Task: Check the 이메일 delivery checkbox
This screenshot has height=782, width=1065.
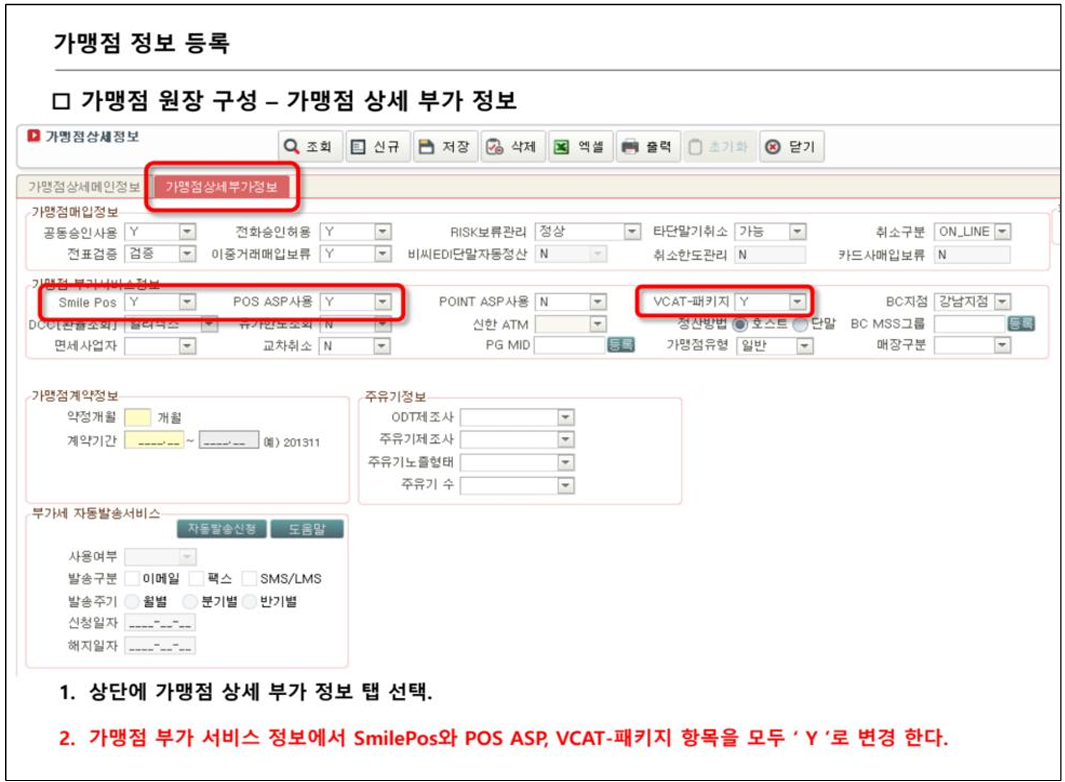Action: (132, 578)
